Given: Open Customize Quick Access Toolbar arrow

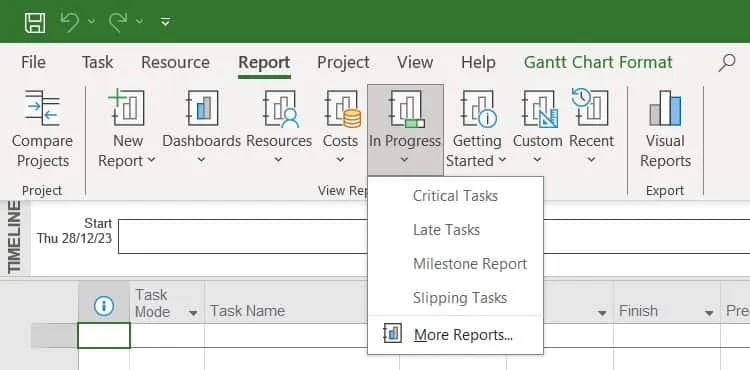Looking at the screenshot, I should 165,22.
